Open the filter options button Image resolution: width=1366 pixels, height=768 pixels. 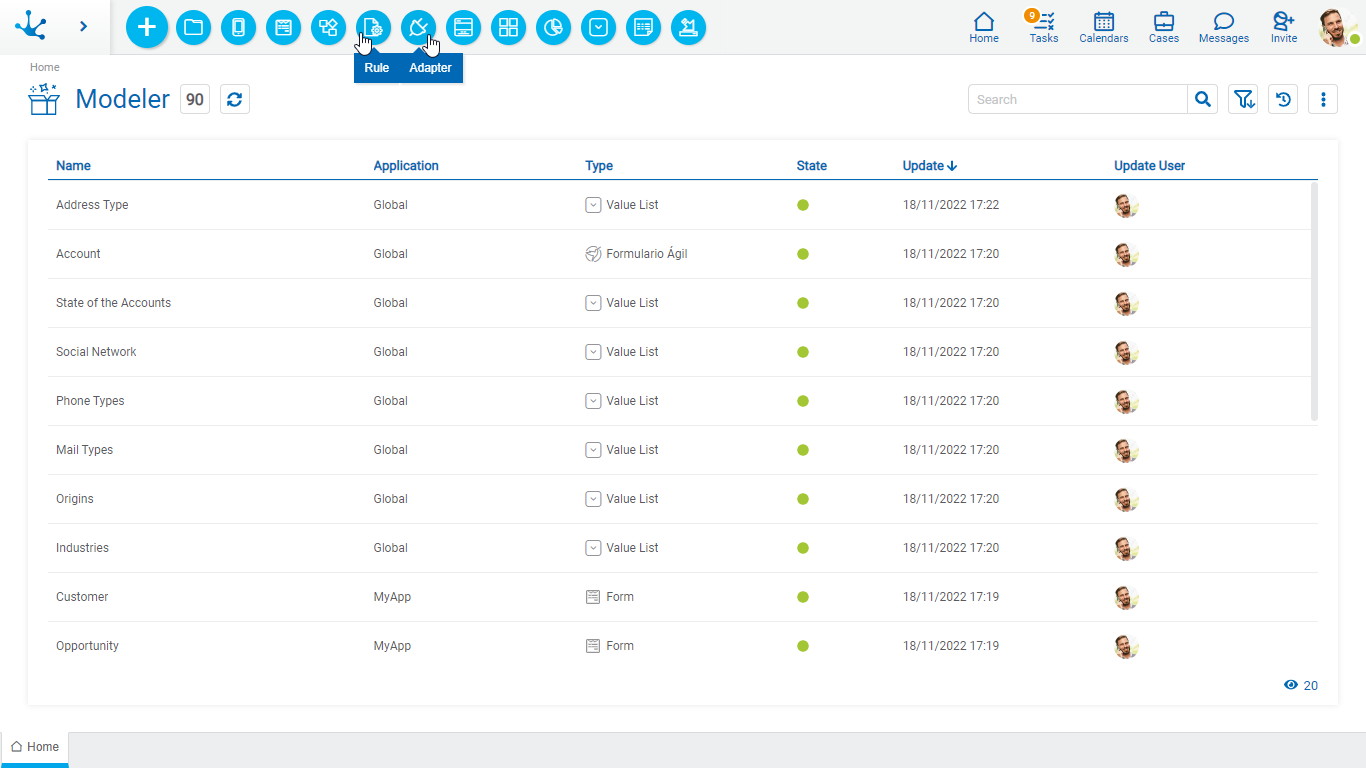(x=1243, y=99)
